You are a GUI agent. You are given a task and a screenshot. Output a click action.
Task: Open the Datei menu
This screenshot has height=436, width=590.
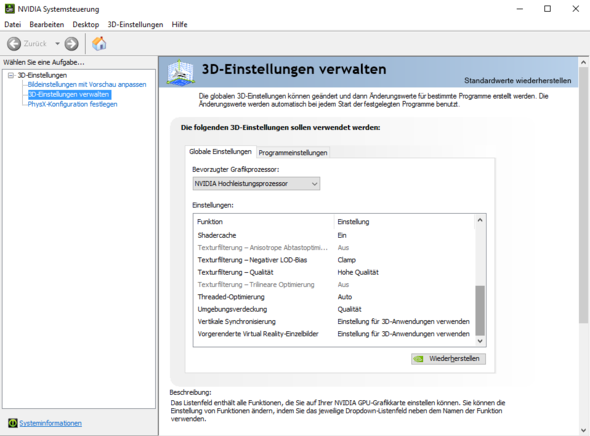click(x=12, y=24)
